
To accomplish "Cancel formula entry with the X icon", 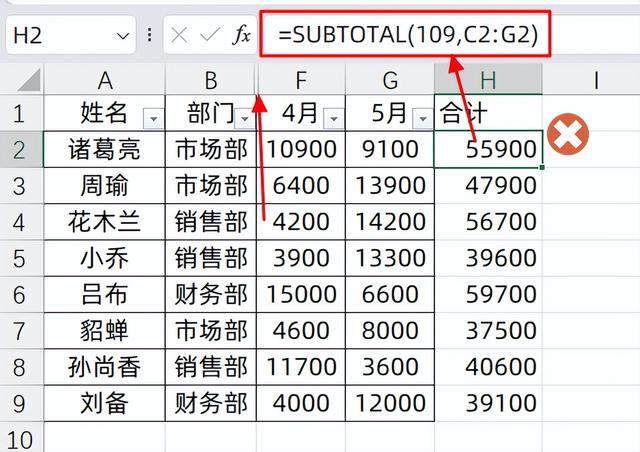I will [x=179, y=35].
